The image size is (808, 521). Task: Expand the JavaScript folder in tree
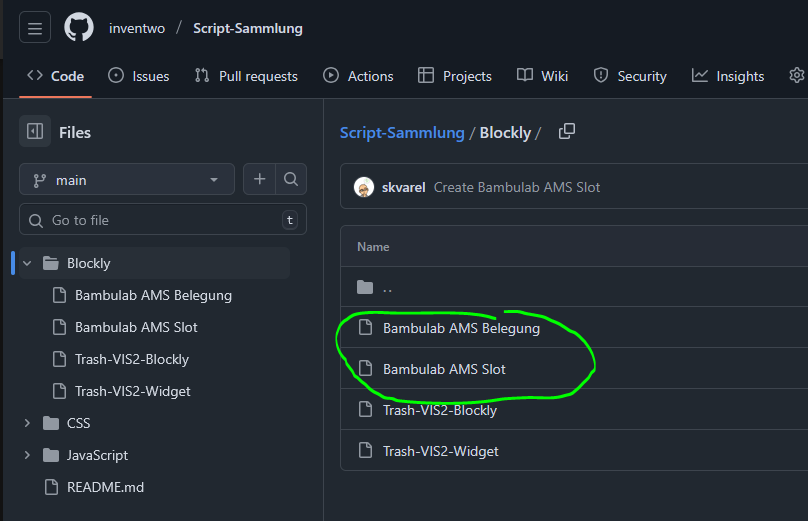coord(27,455)
